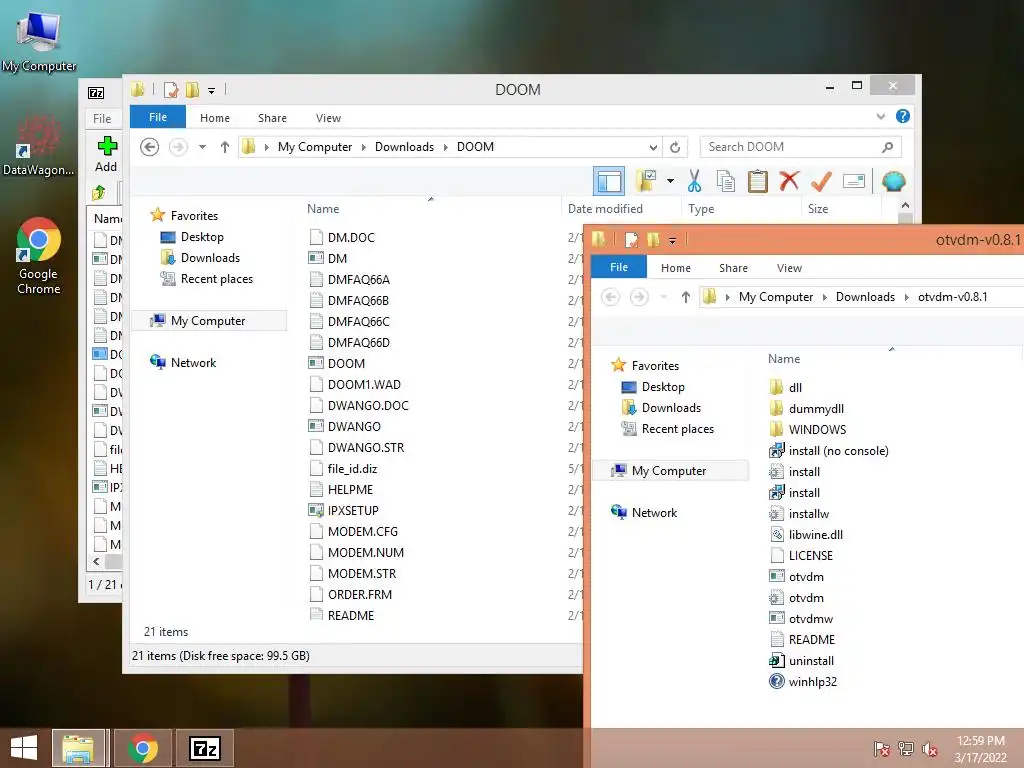Image resolution: width=1024 pixels, height=768 pixels.
Task: Select the DWANGO.STR file
Action: tap(366, 448)
